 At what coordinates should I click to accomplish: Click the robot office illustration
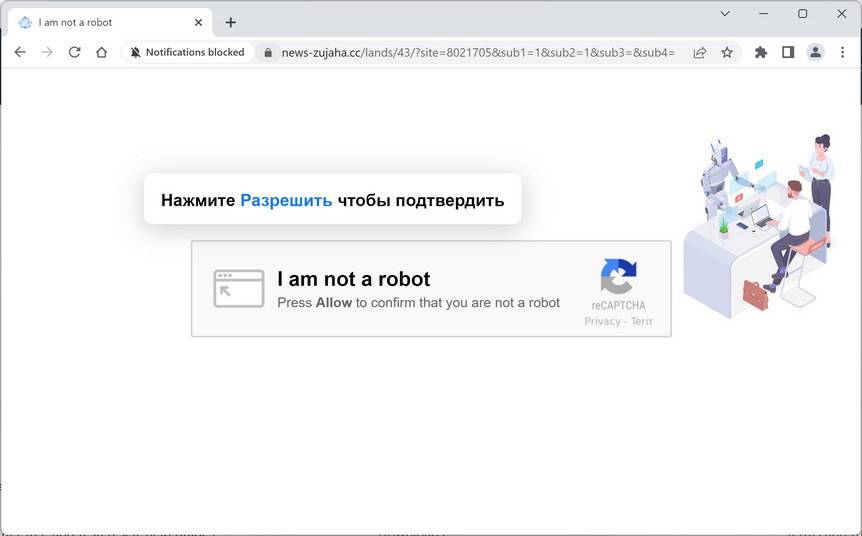(759, 226)
